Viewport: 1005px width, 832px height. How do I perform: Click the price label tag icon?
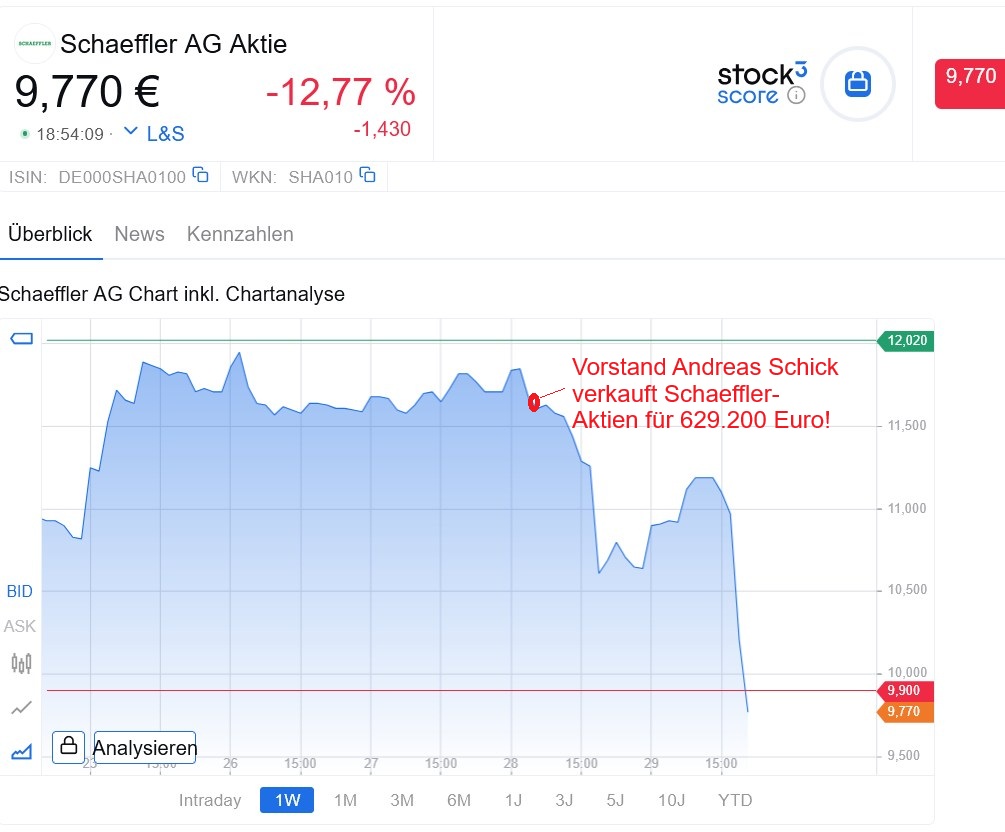(21, 339)
